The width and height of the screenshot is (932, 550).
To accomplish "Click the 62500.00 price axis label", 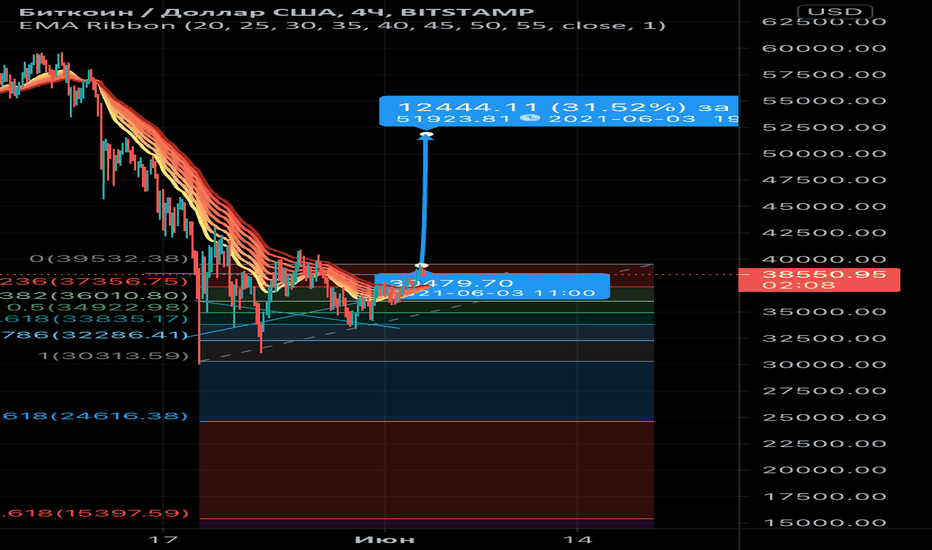I will click(824, 22).
